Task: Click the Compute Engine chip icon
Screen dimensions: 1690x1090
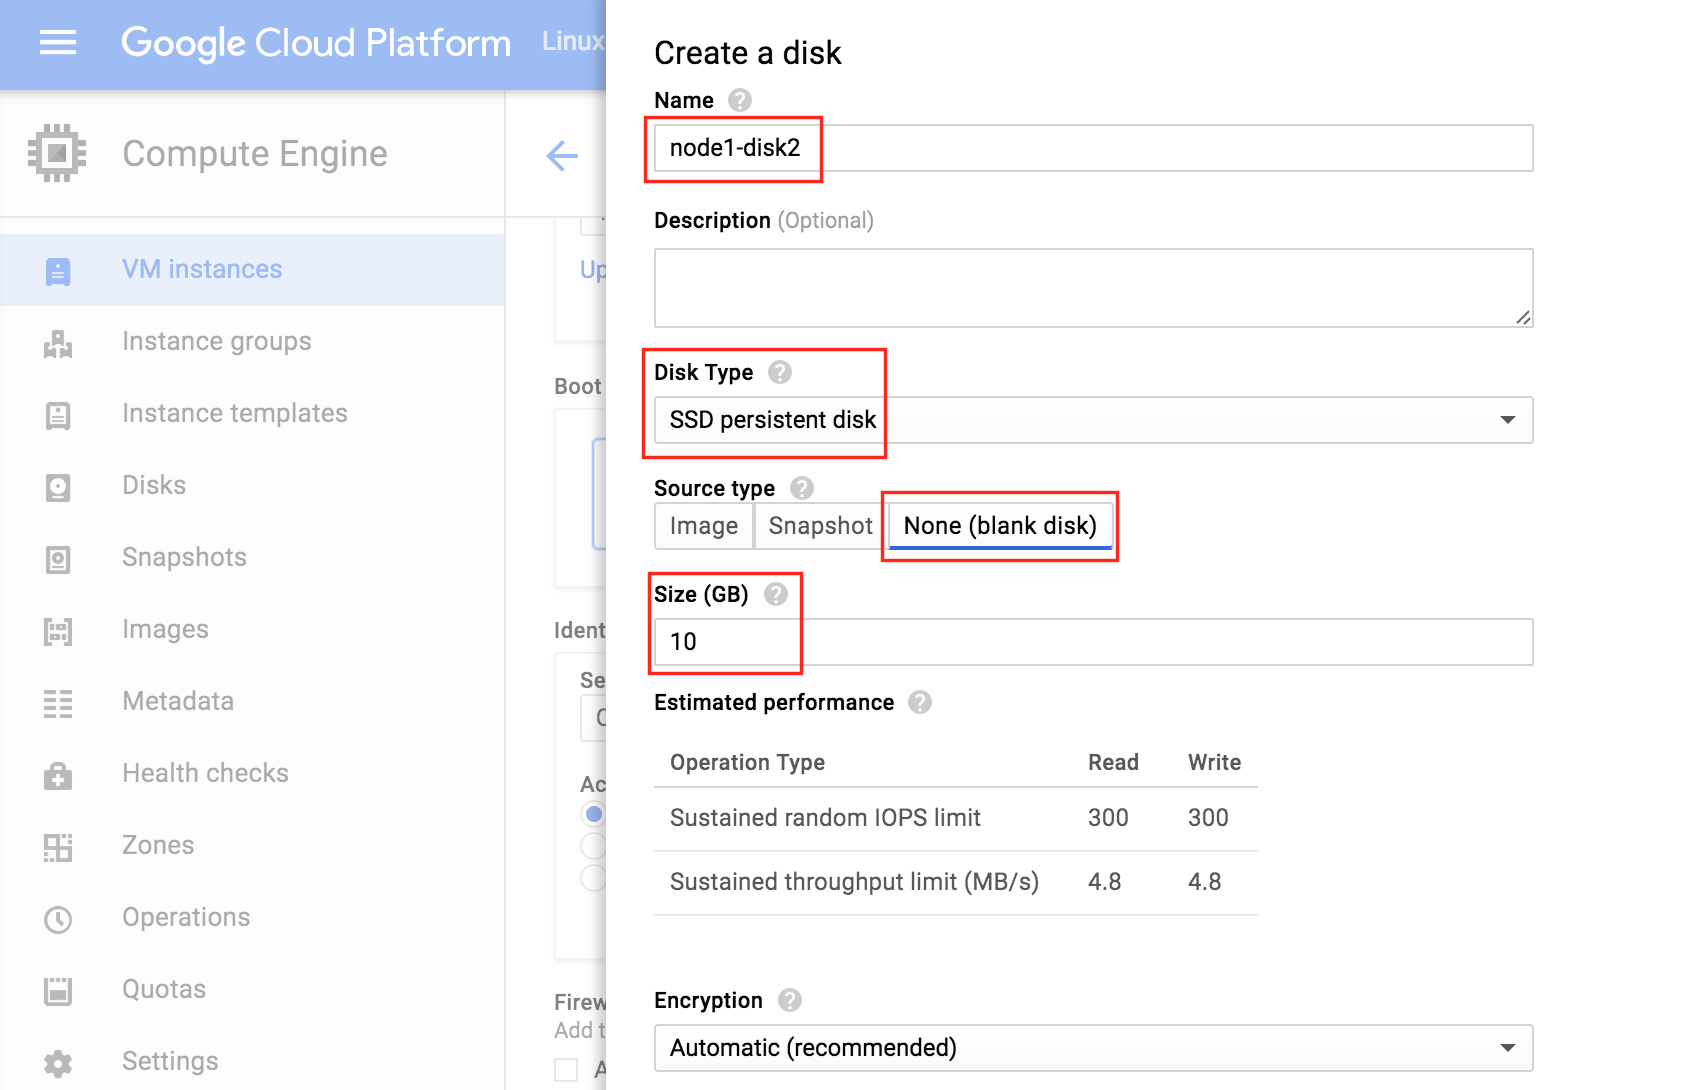Action: pos(57,153)
